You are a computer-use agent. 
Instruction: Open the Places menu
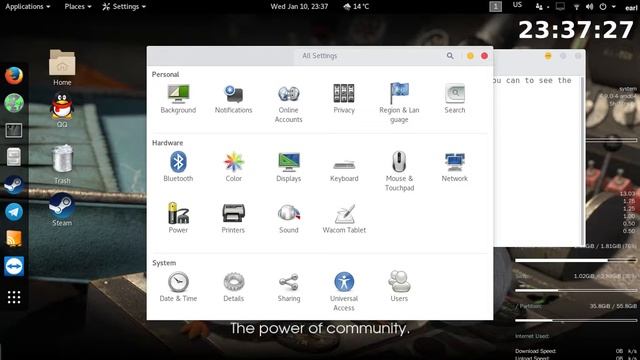coord(78,7)
